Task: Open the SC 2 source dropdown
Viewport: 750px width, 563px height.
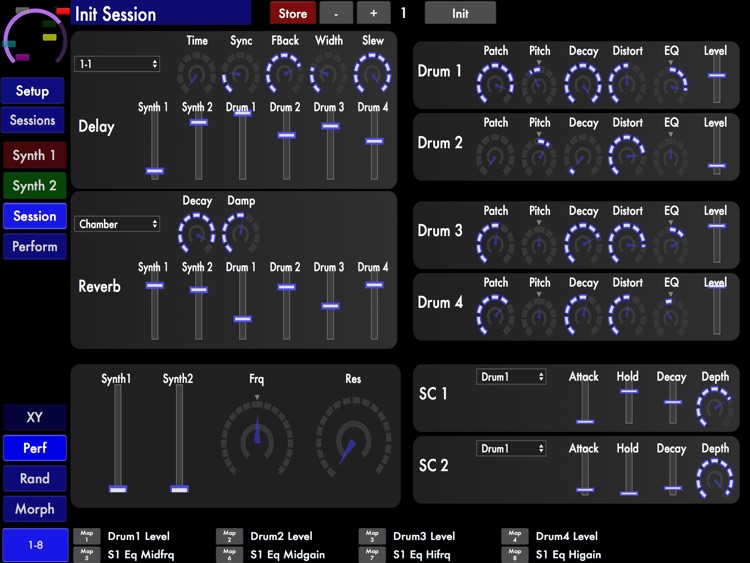Action: click(x=511, y=449)
